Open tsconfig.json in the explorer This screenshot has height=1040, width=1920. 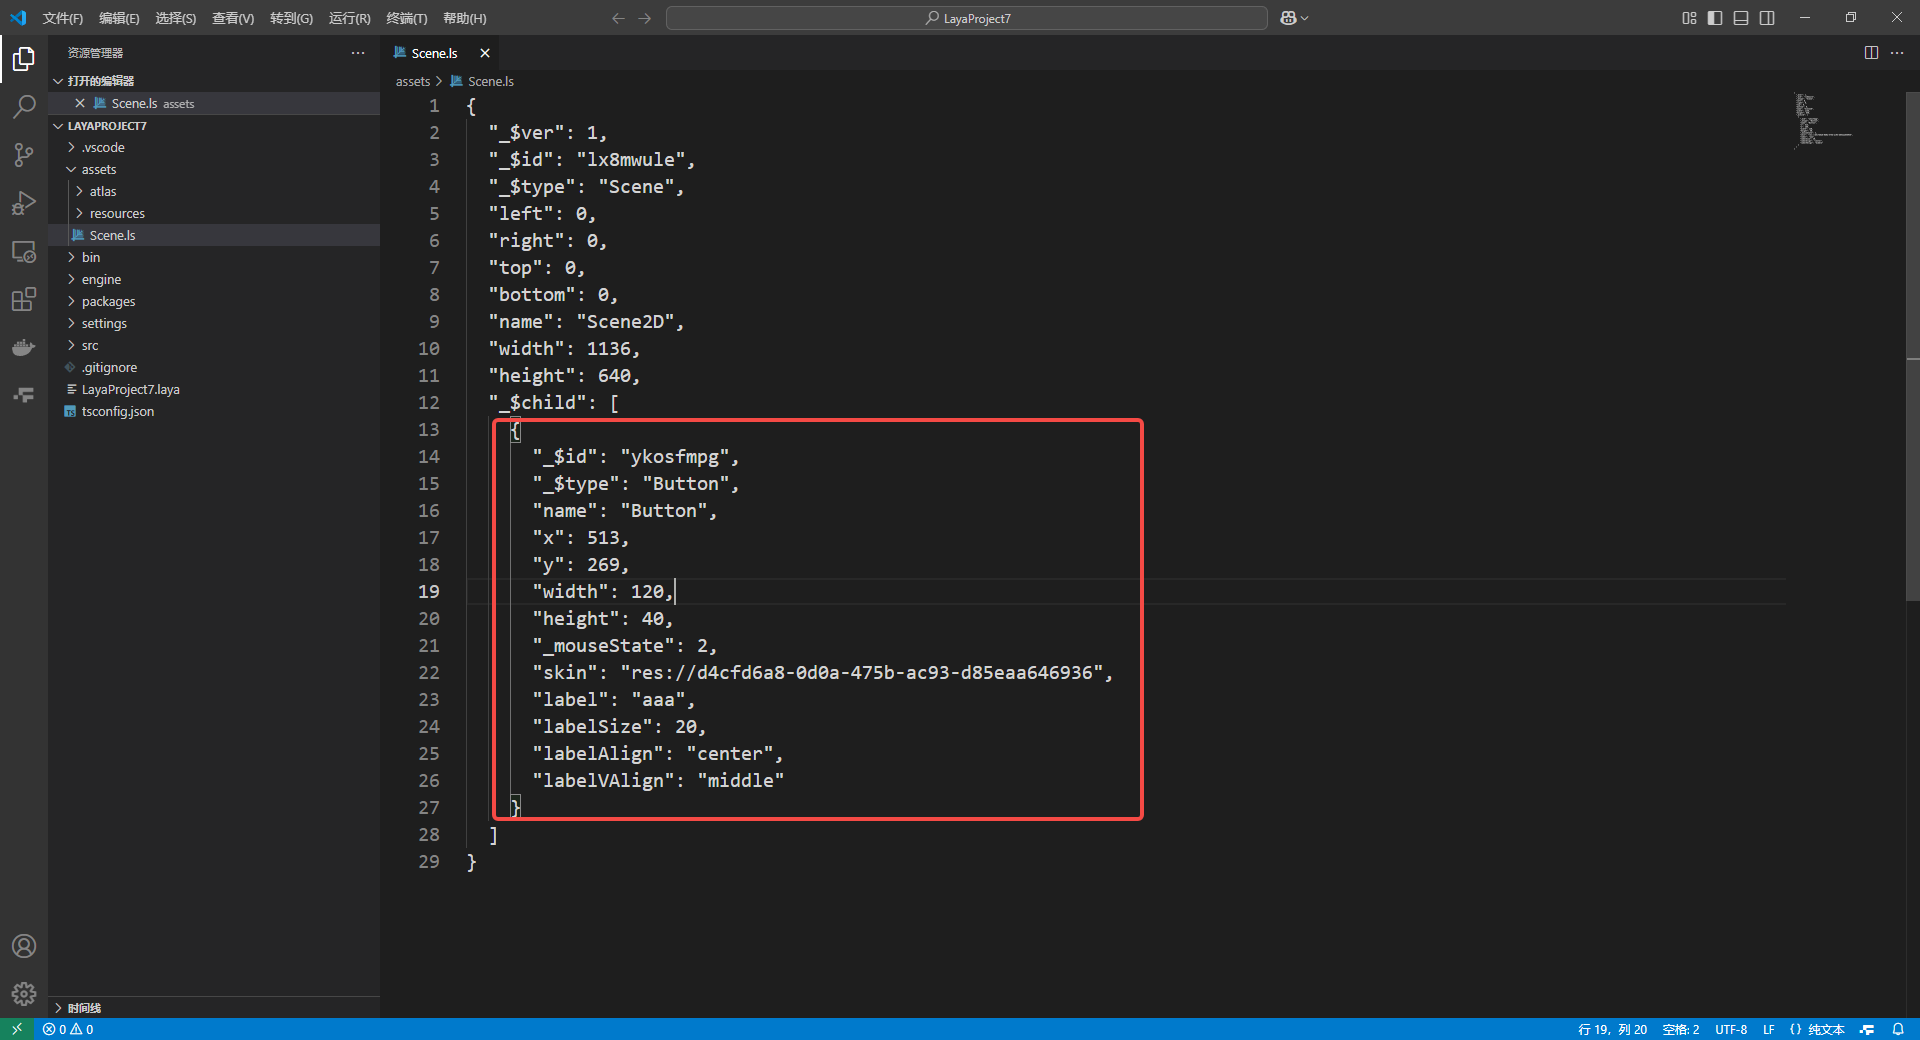(x=117, y=411)
